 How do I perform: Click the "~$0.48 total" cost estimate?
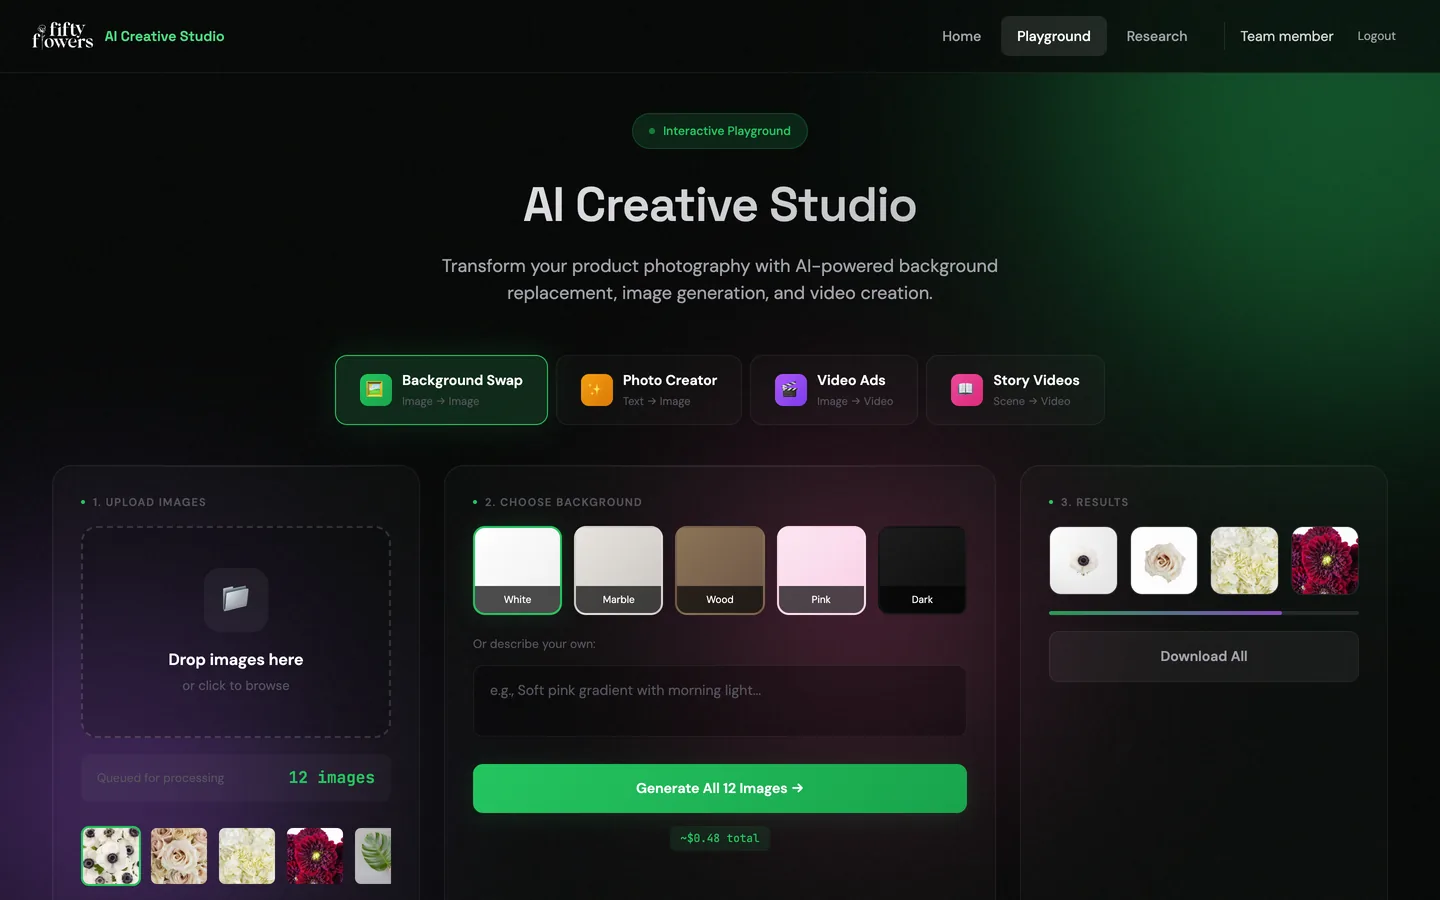pos(720,838)
